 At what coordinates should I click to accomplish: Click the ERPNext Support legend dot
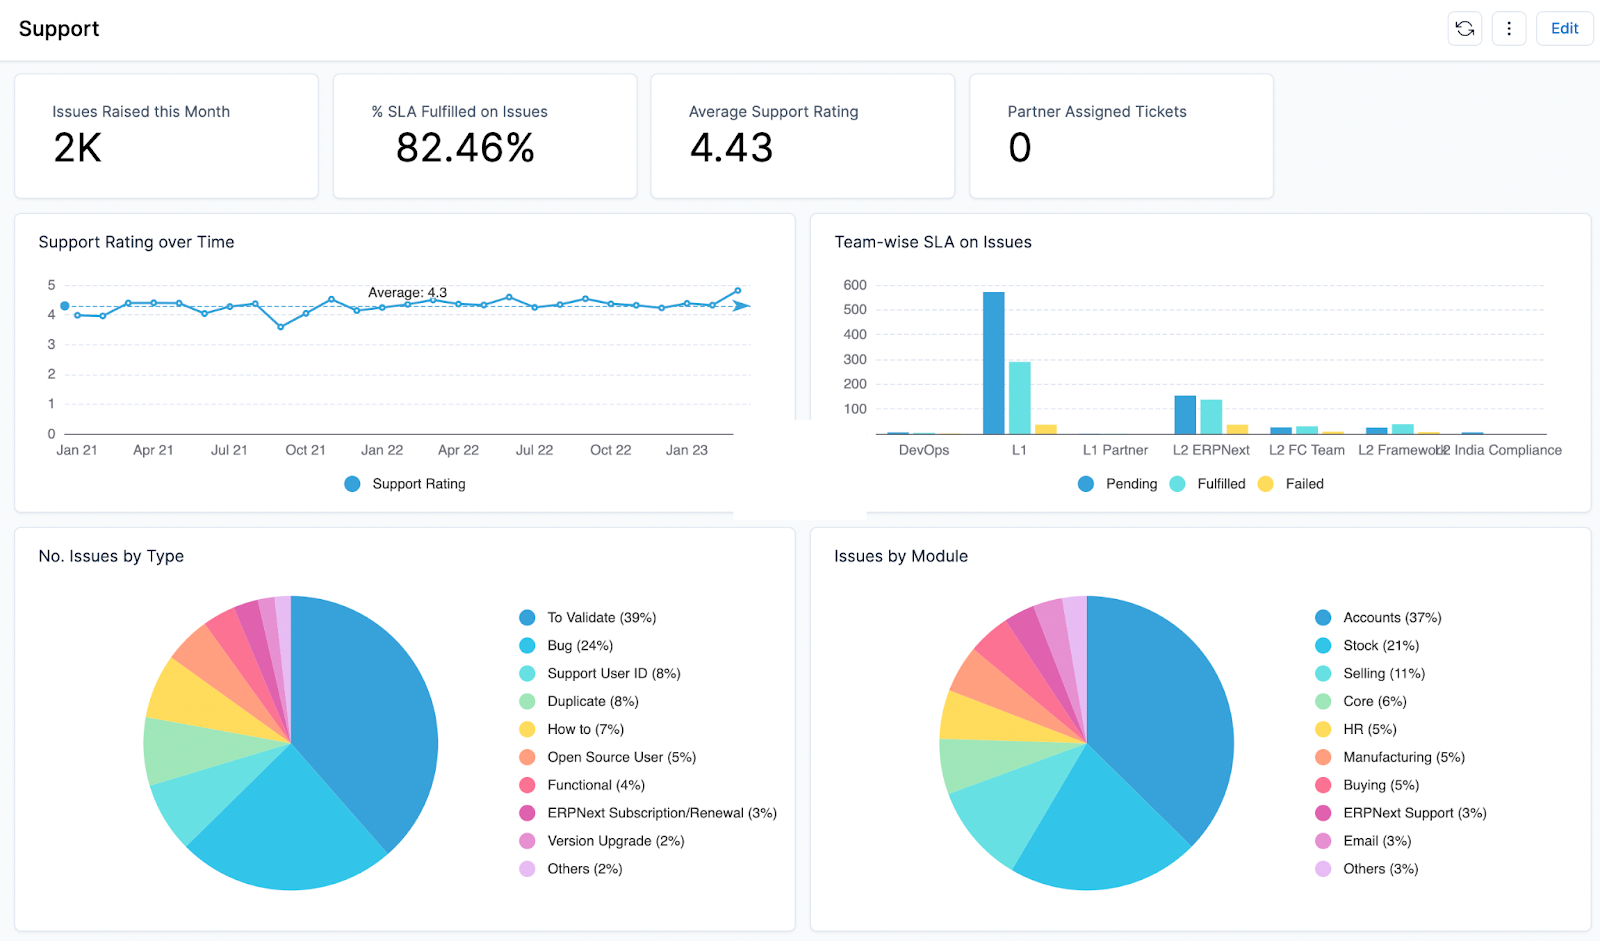(x=1323, y=814)
